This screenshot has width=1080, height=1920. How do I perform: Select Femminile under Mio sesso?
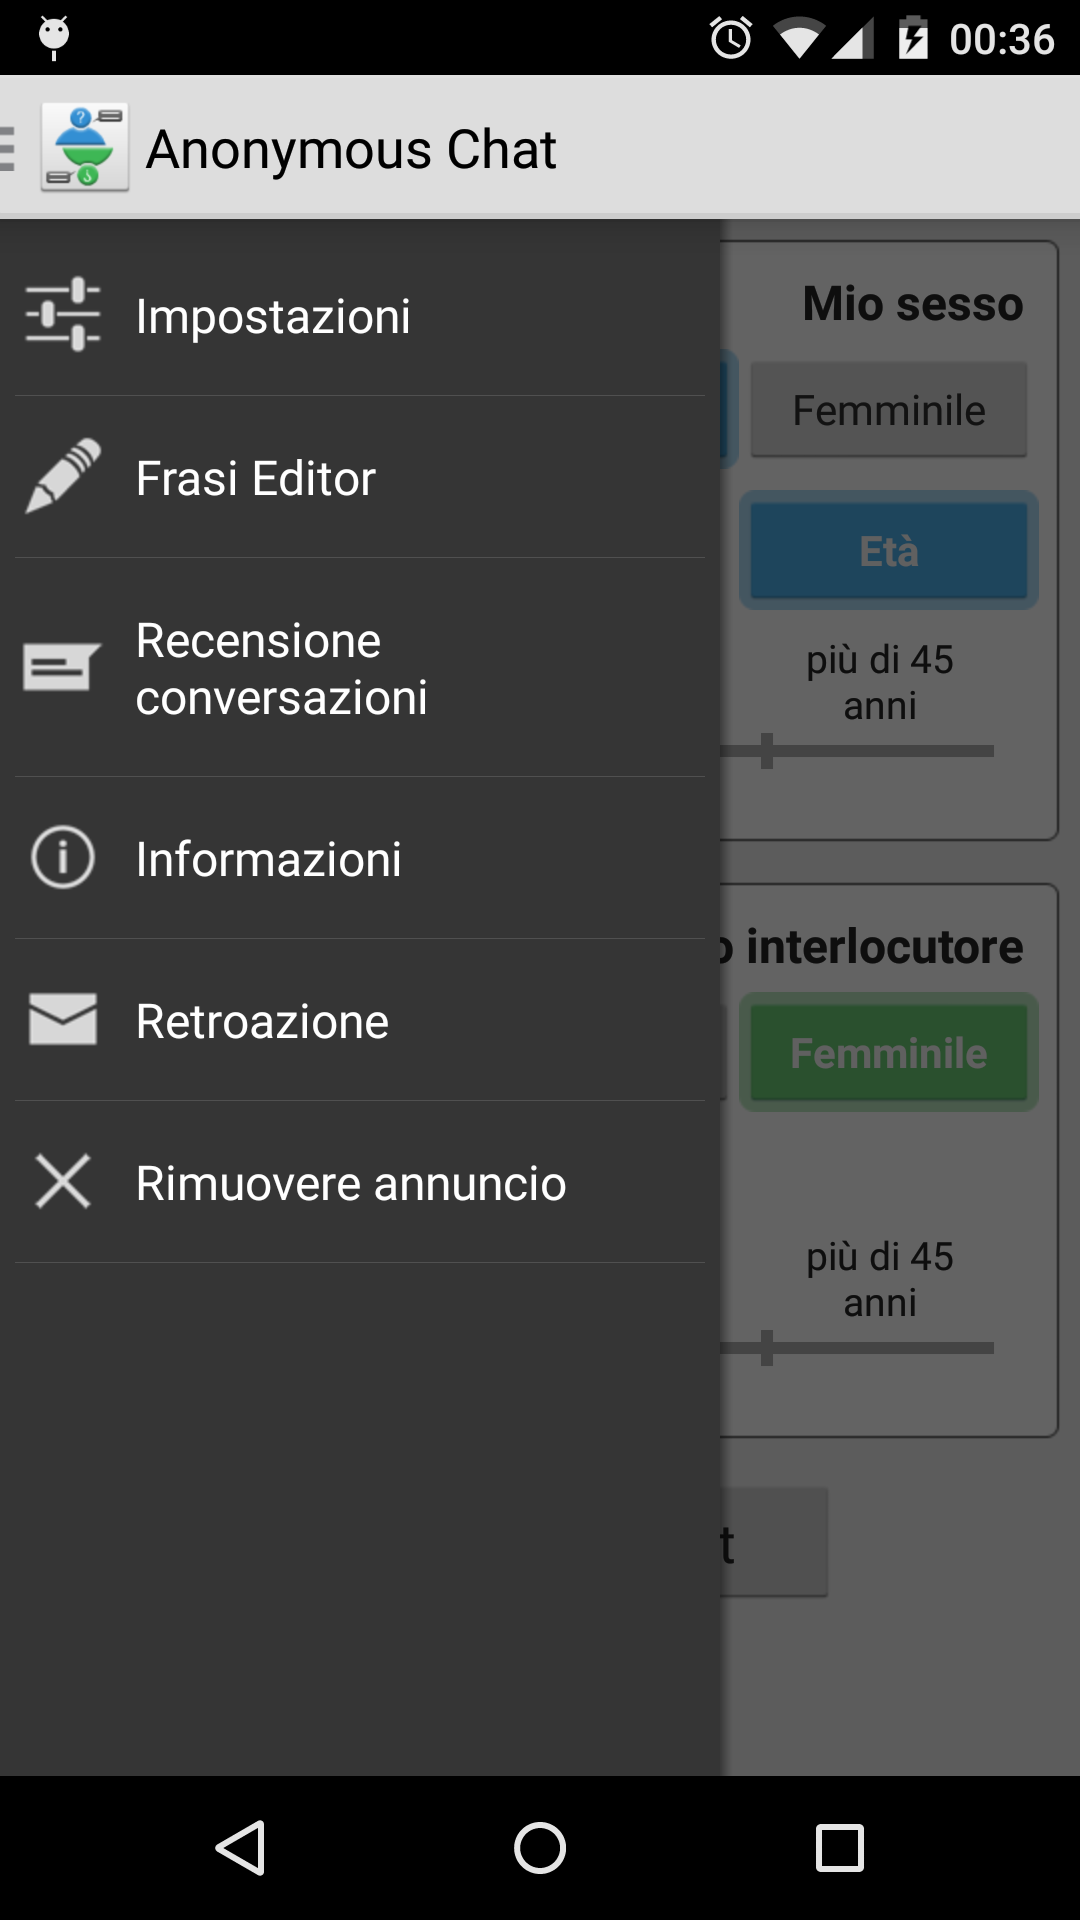889,410
